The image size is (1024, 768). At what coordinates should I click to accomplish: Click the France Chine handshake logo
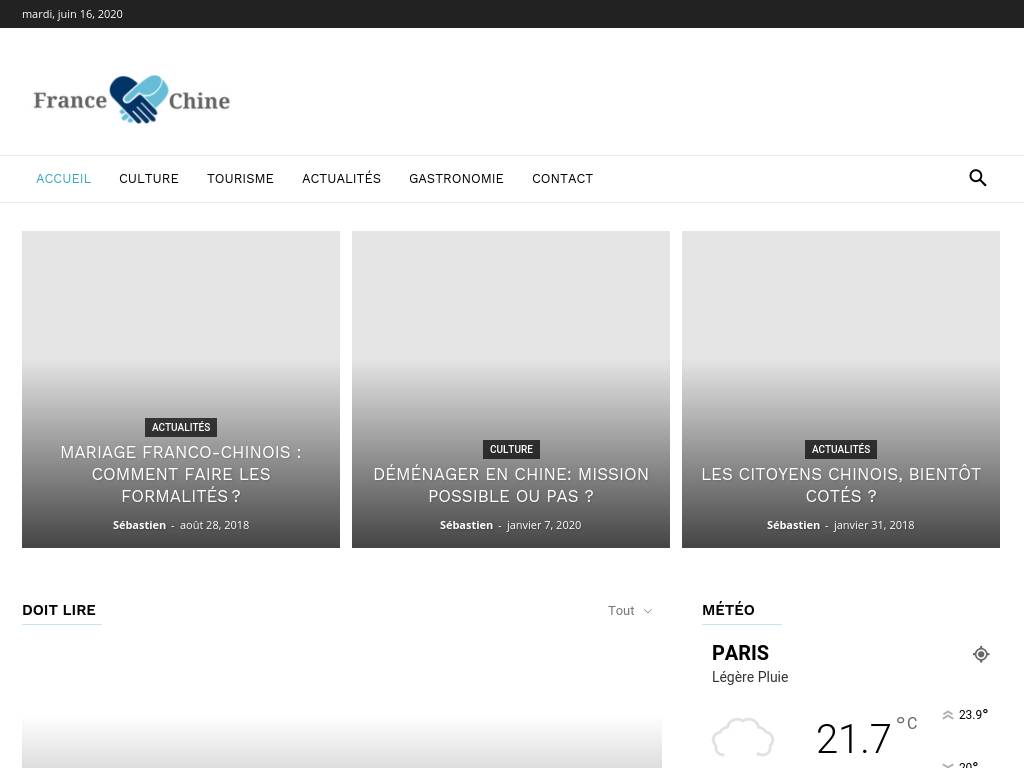click(x=132, y=100)
